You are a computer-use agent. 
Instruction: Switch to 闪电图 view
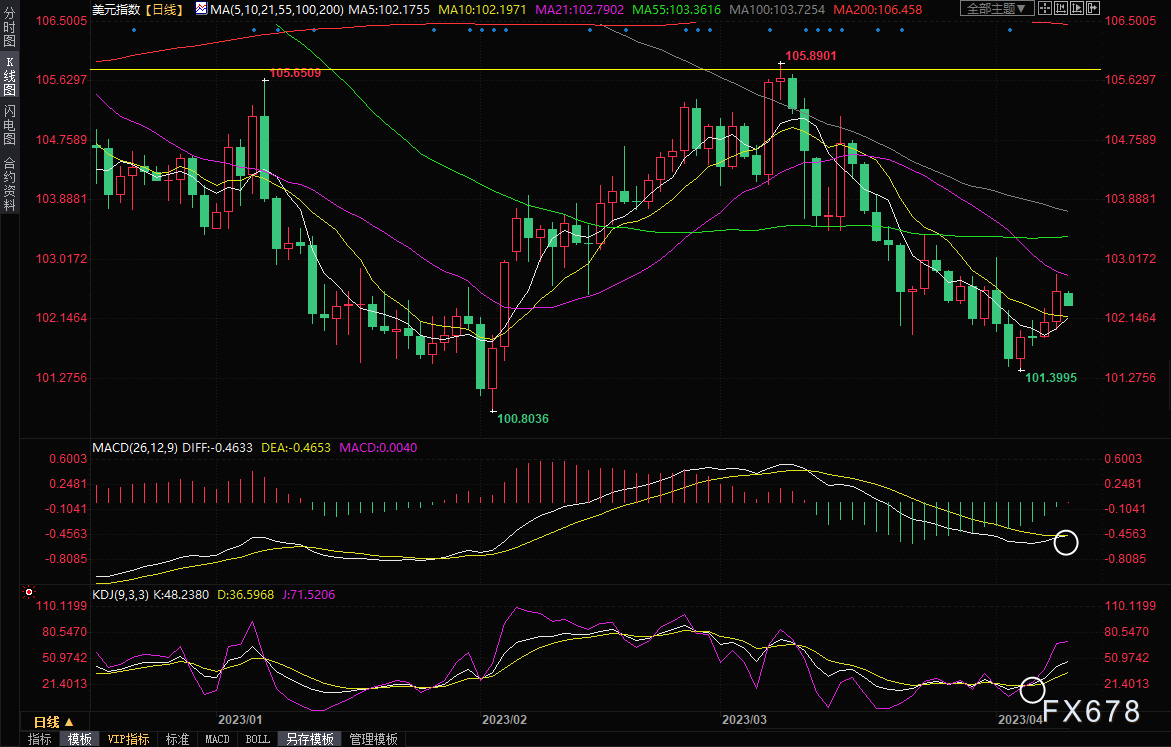(9, 123)
